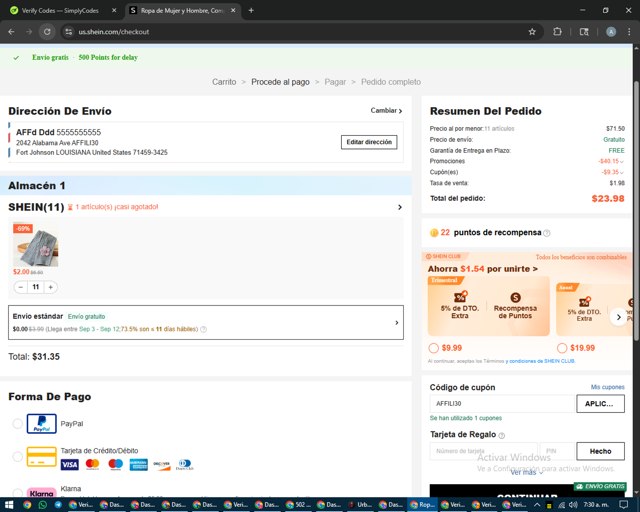The height and width of the screenshot is (512, 640).
Task: Open the Windows Start menu
Action: point(9,505)
